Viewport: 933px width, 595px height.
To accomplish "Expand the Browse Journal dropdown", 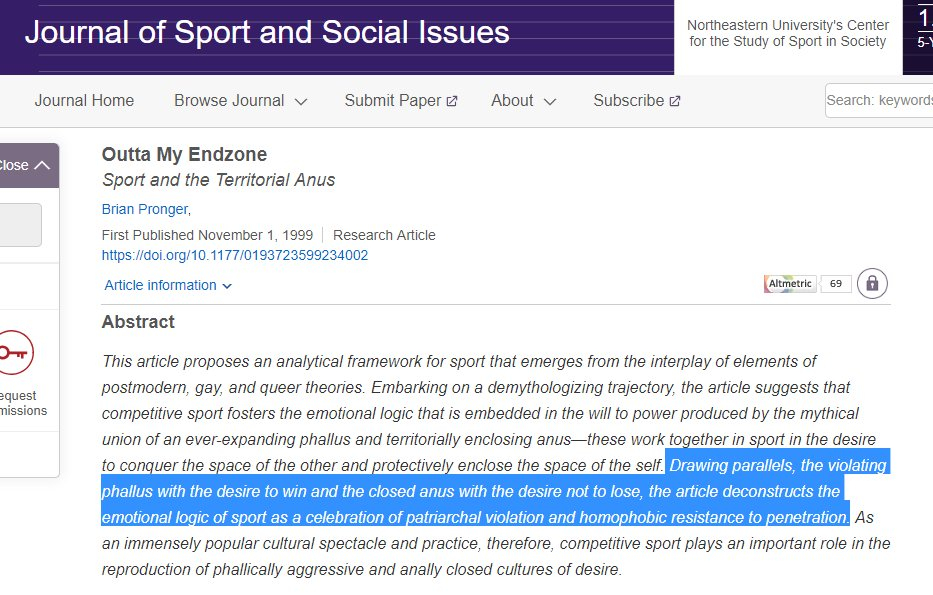I will [x=240, y=101].
